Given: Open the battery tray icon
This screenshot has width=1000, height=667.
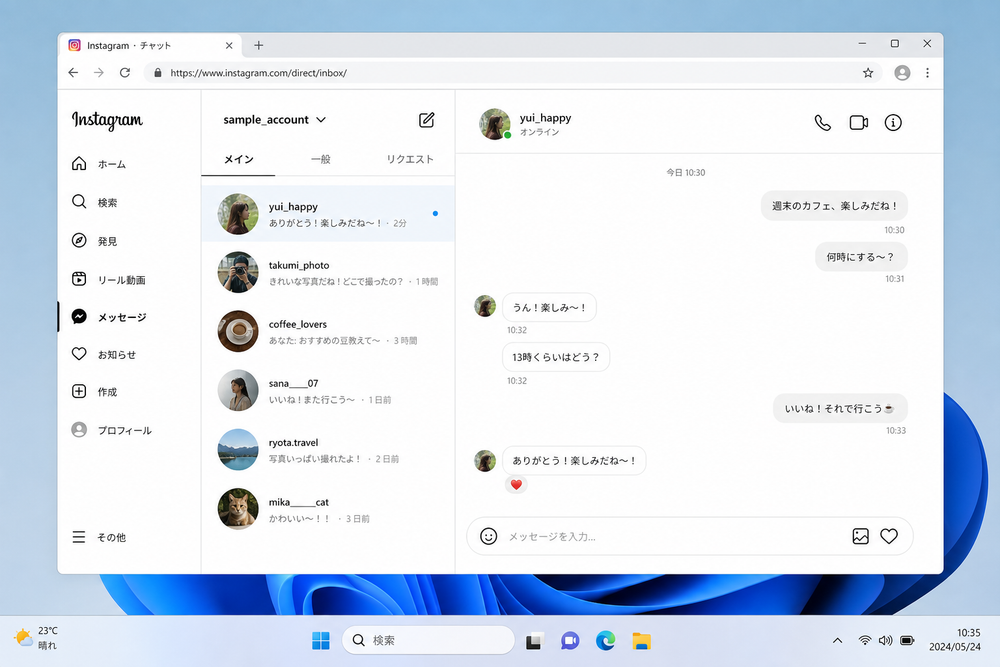Looking at the screenshot, I should (x=907, y=640).
